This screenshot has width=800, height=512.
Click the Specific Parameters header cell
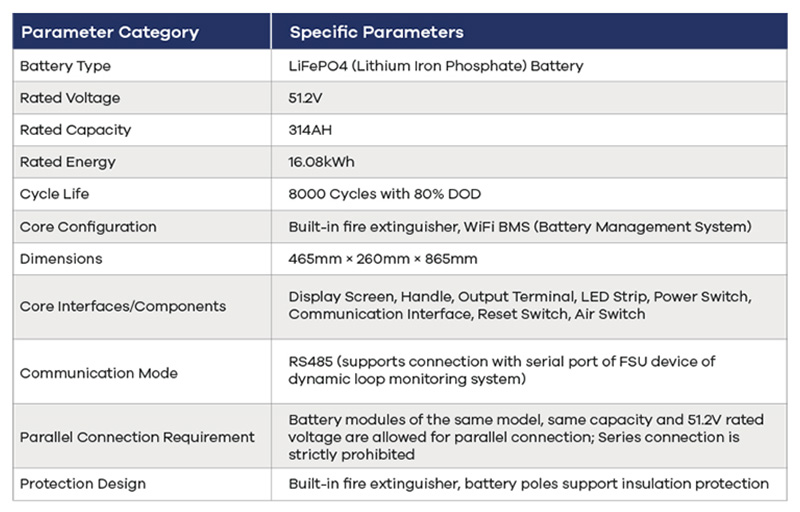(x=530, y=32)
